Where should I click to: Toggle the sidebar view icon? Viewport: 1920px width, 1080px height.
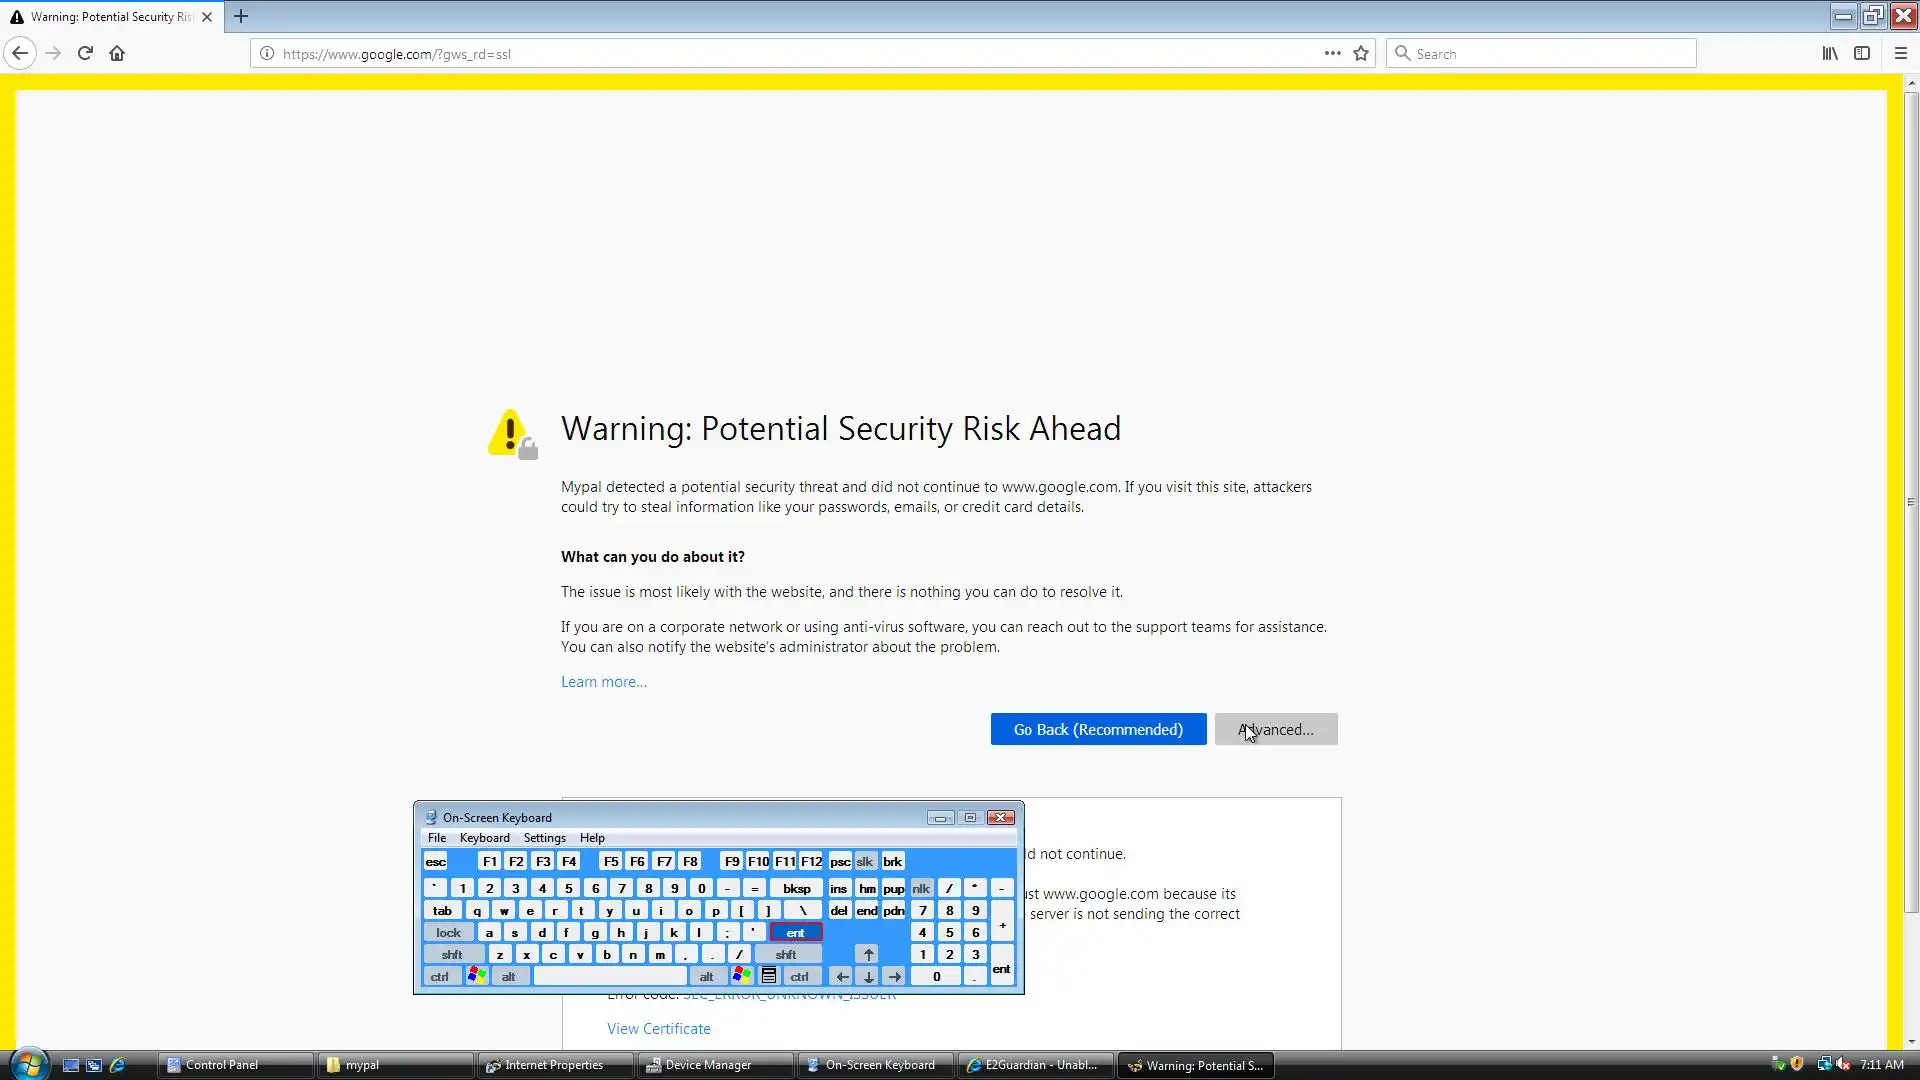click(1862, 53)
